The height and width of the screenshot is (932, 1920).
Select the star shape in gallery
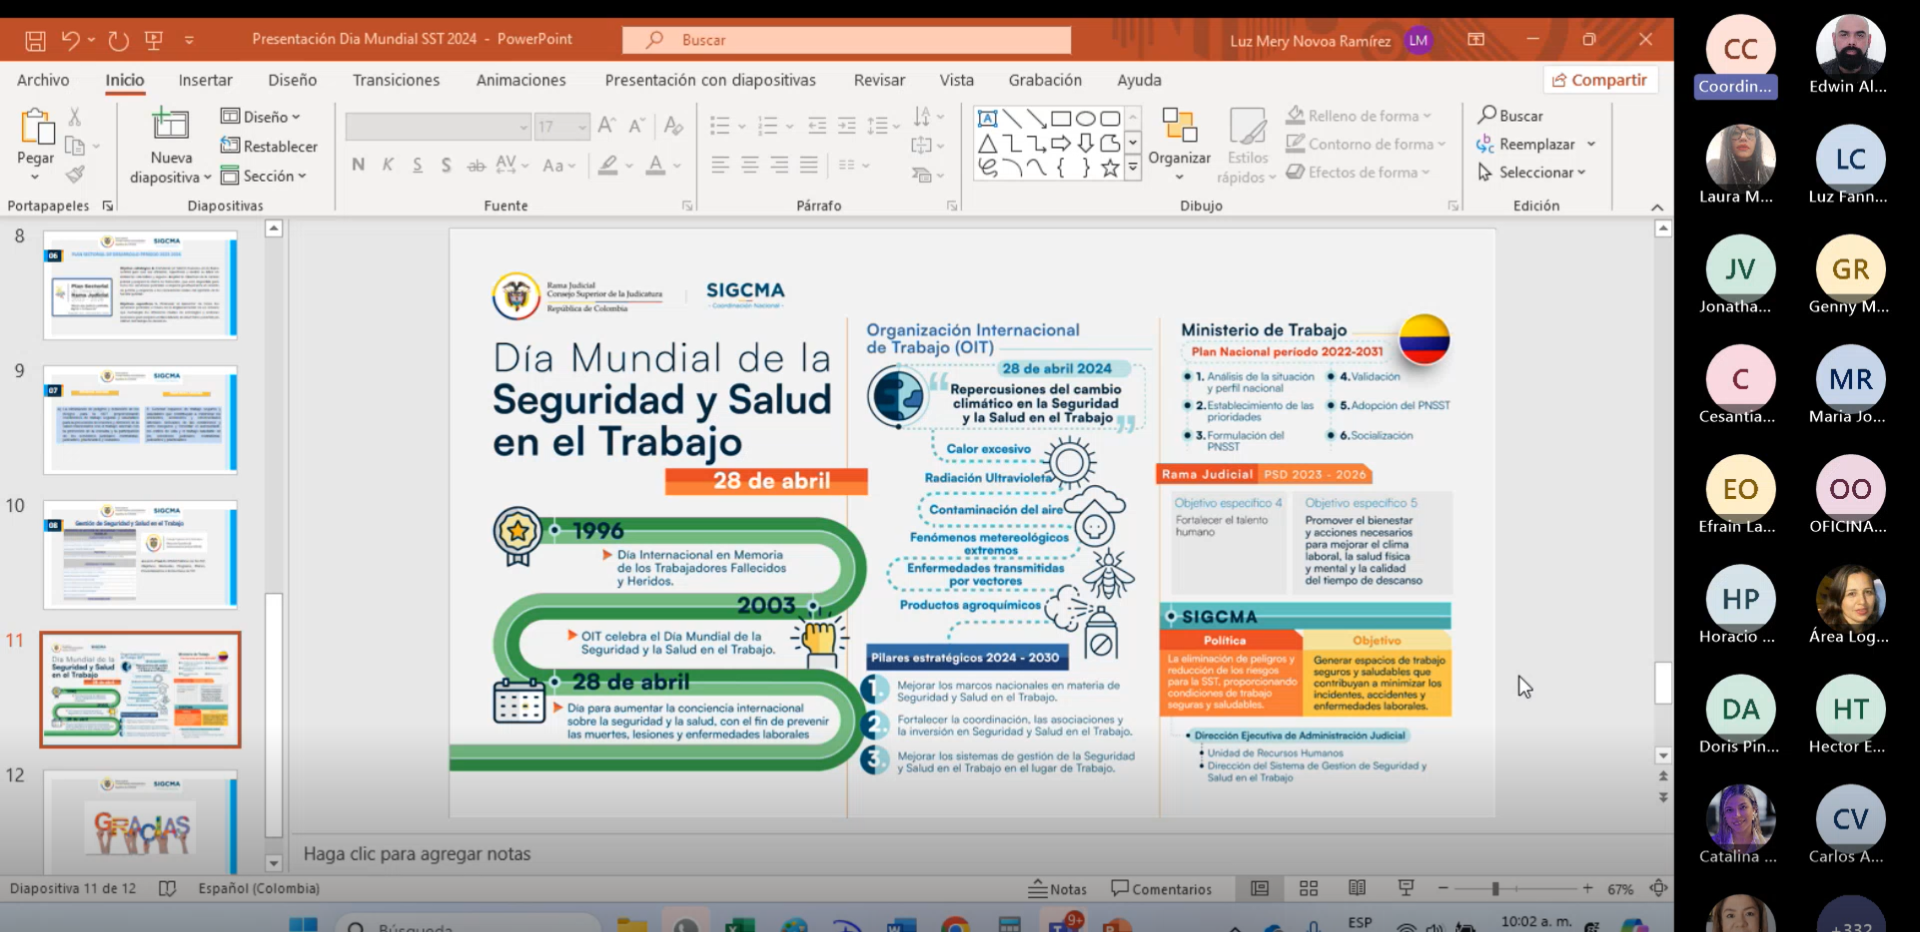[1110, 168]
